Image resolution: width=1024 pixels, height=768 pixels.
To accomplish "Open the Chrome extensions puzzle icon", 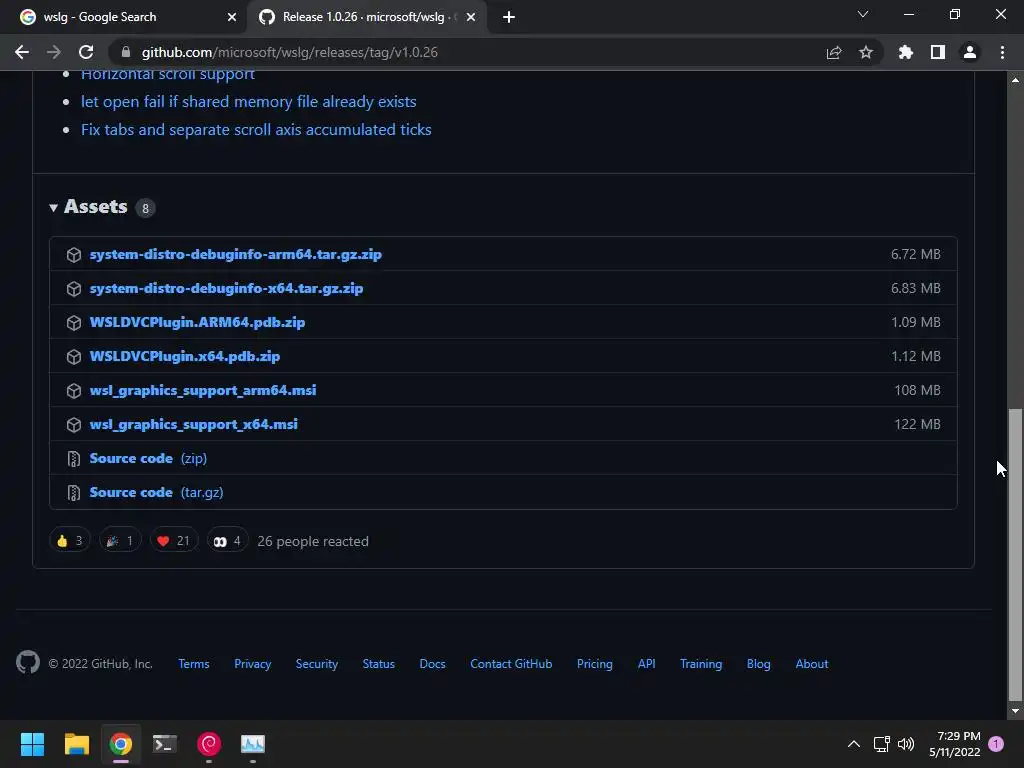I will [905, 52].
